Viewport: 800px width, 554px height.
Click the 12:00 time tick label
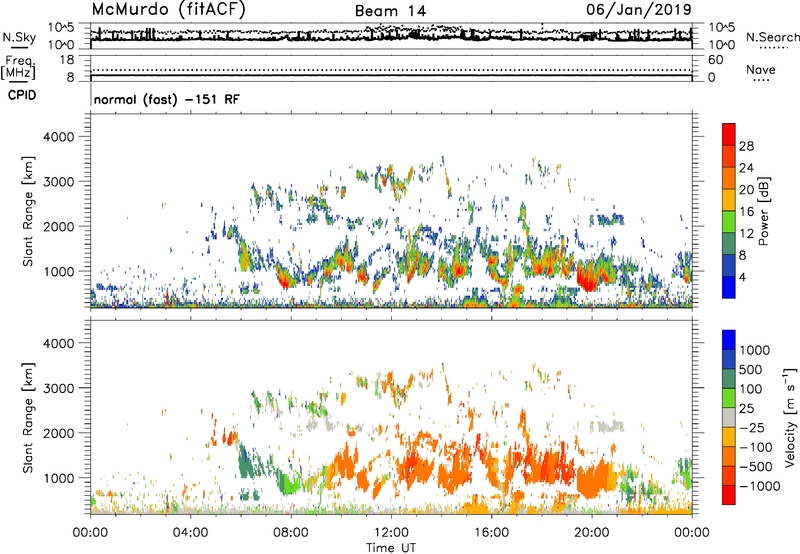391,533
